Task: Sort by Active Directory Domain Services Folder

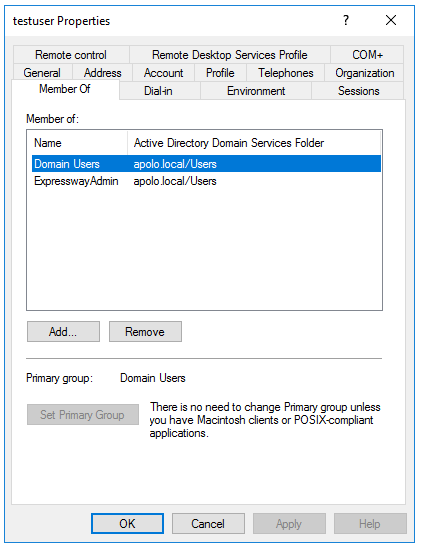Action: (x=254, y=143)
